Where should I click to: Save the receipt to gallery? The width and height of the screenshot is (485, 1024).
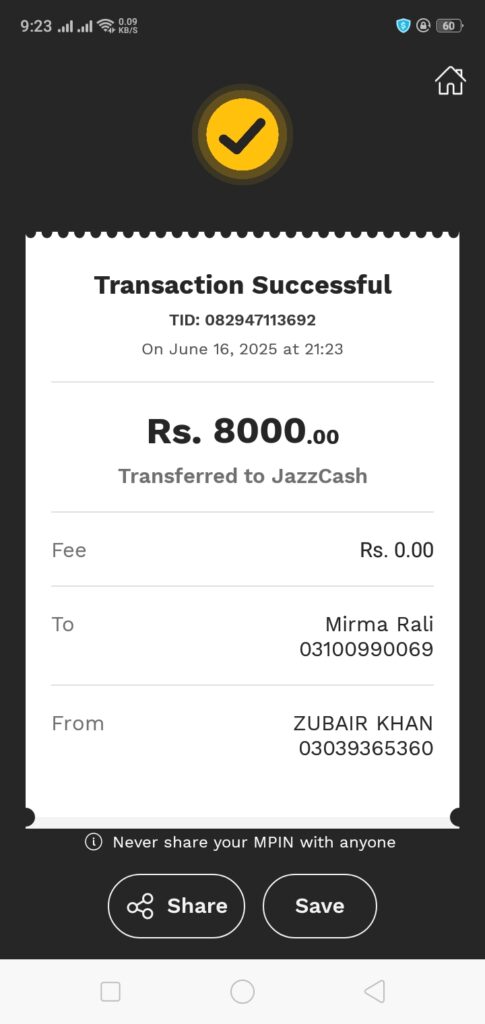(320, 906)
